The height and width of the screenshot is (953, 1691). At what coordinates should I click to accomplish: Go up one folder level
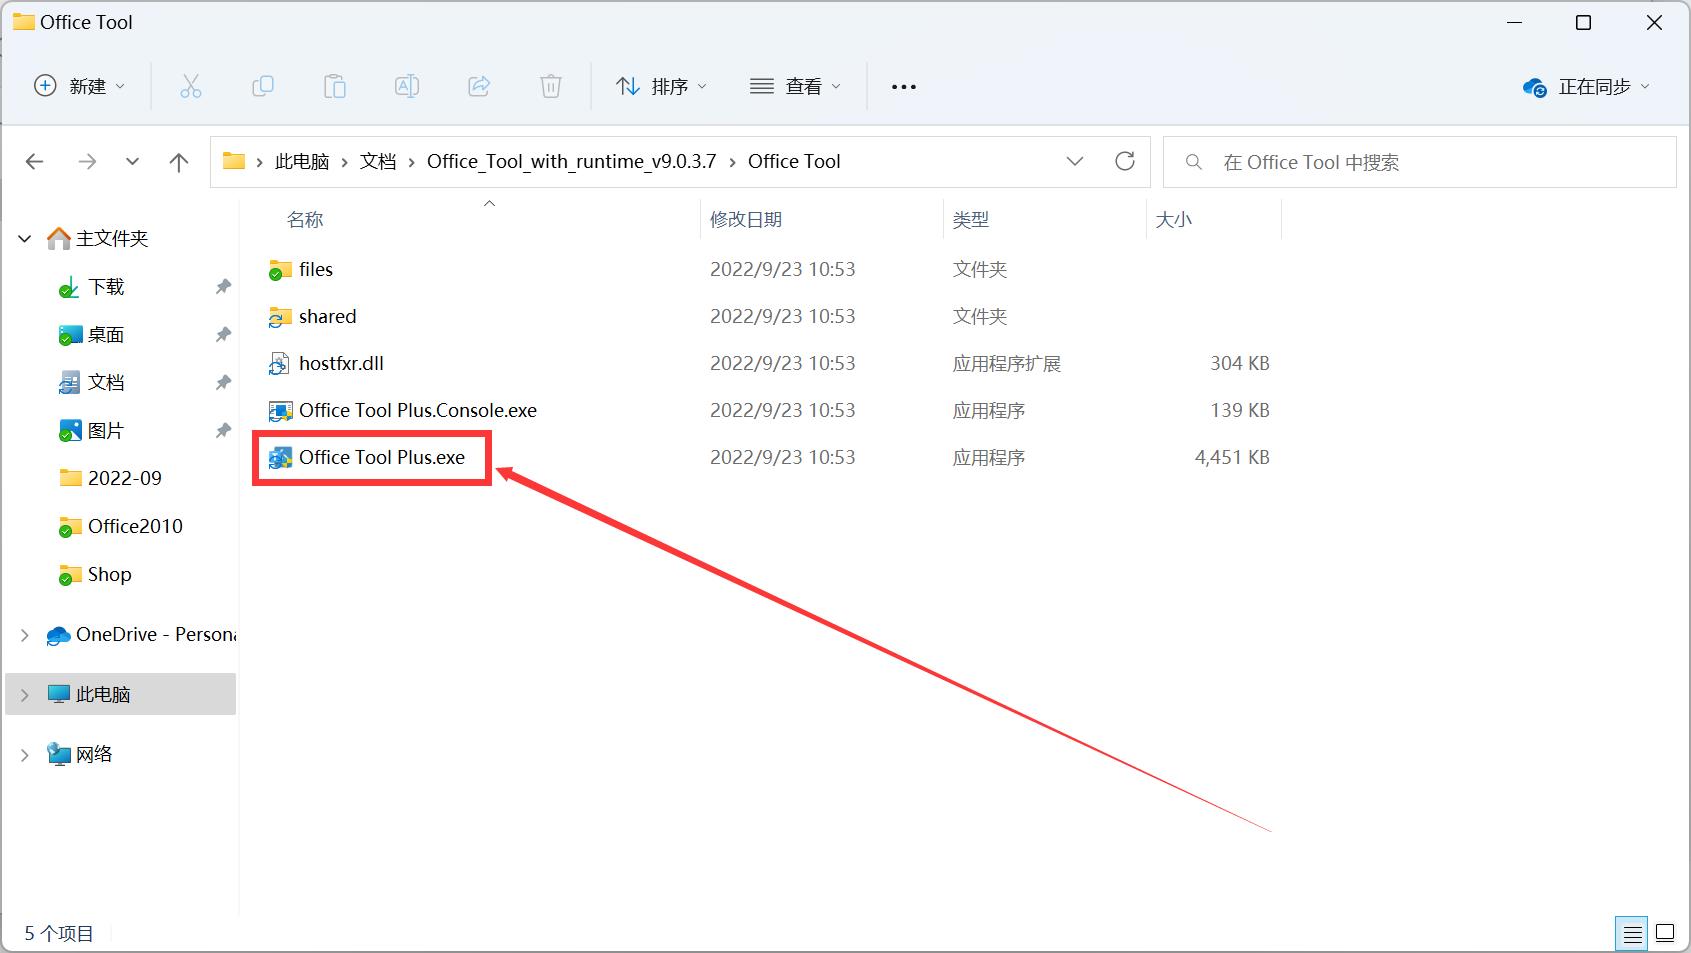(179, 162)
